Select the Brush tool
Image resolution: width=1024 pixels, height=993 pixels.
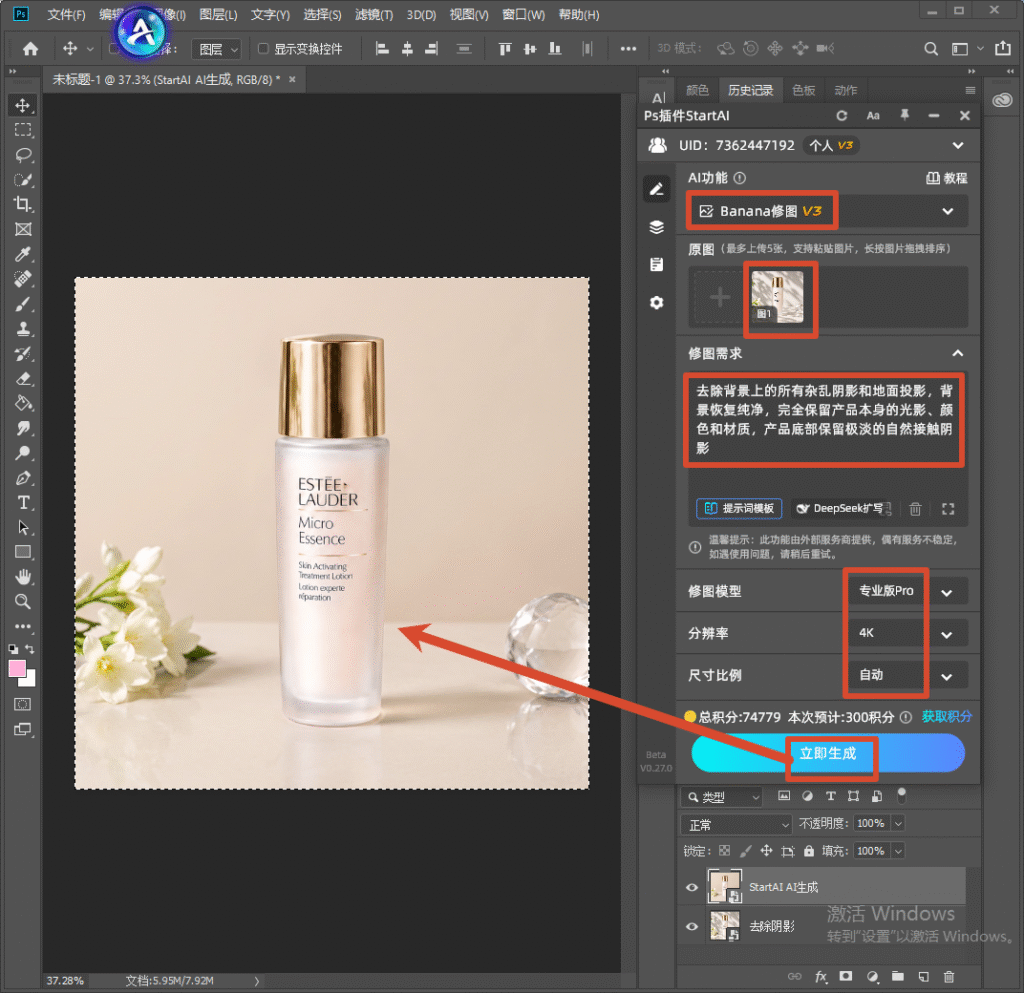click(x=23, y=304)
